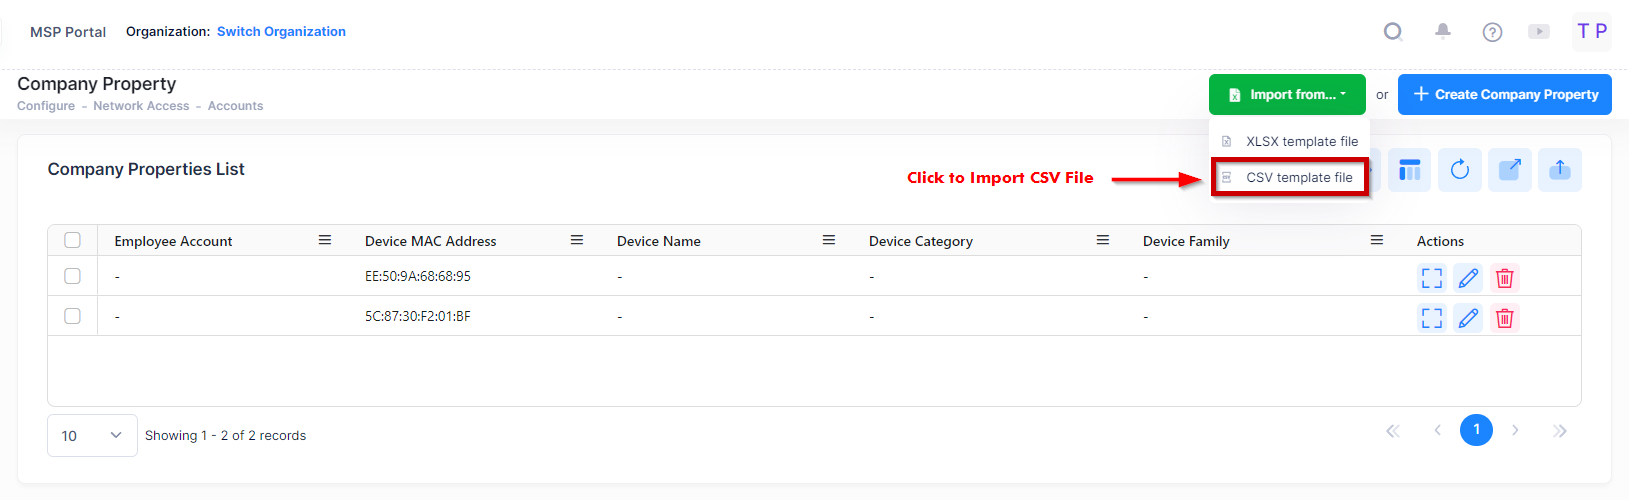
Task: Click Create Company Property button
Action: pyautogui.click(x=1504, y=95)
